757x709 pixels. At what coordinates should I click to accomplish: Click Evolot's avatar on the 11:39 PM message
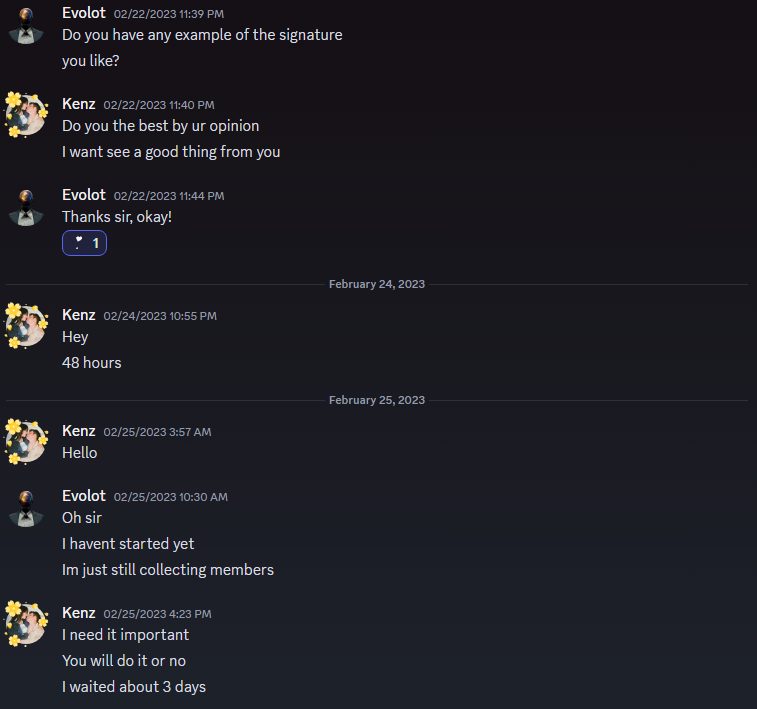tap(26, 26)
